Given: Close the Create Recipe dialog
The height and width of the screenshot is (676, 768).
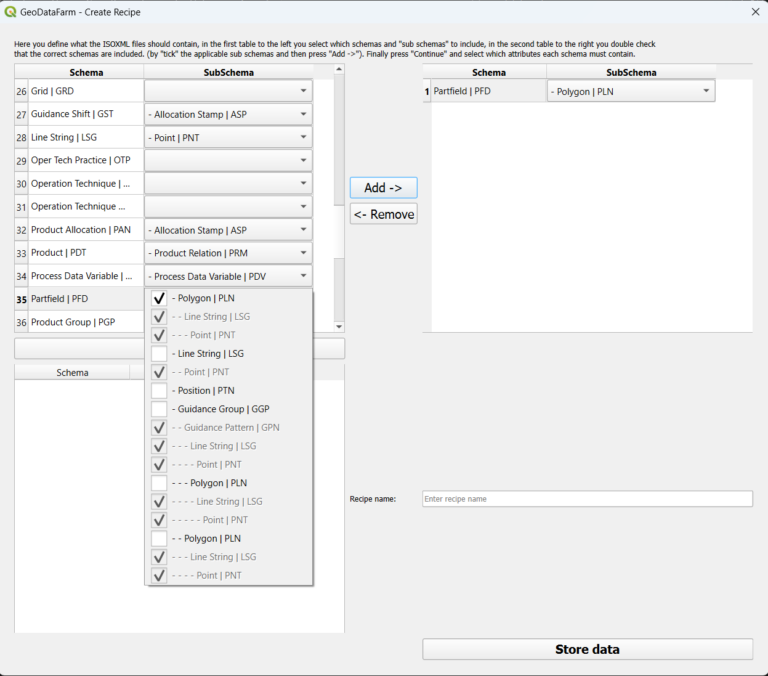Looking at the screenshot, I should (755, 12).
